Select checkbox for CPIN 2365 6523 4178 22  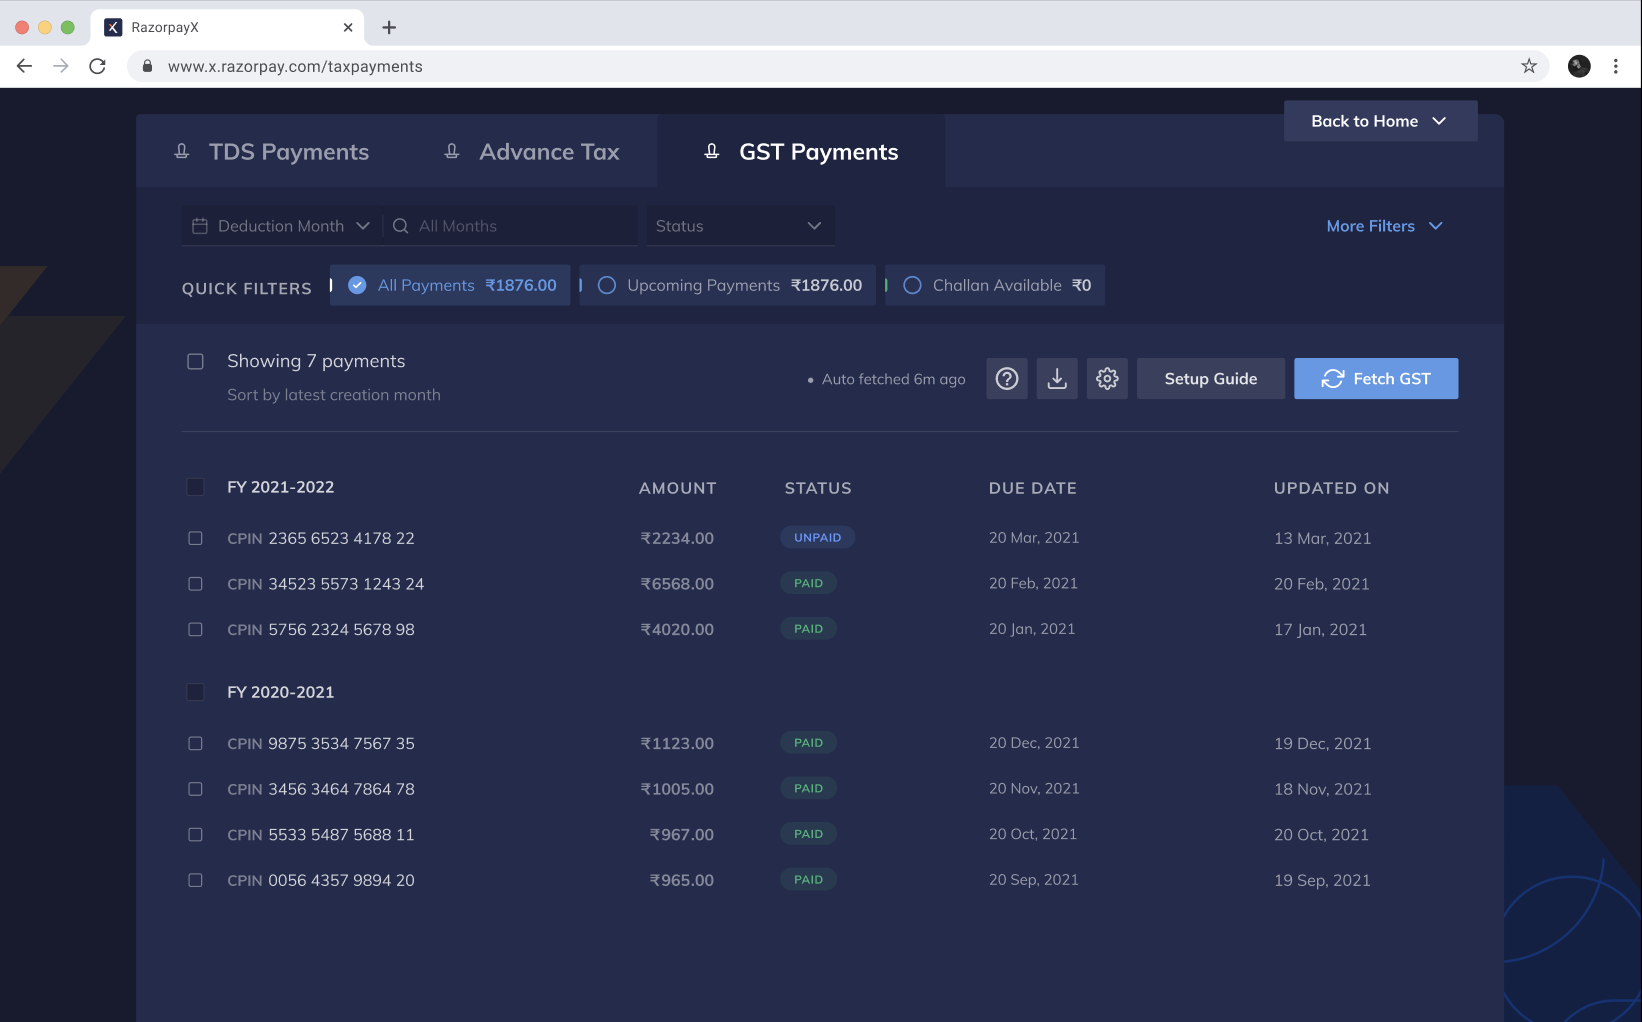(195, 538)
